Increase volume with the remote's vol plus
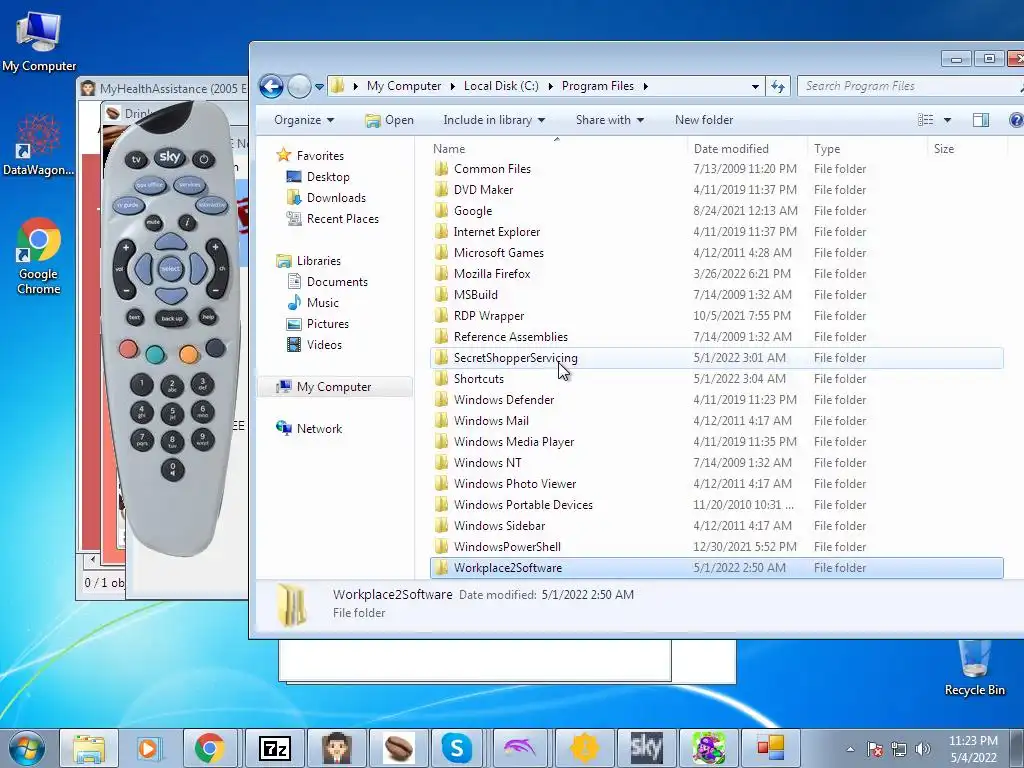Viewport: 1024px width, 768px height. [x=125, y=248]
